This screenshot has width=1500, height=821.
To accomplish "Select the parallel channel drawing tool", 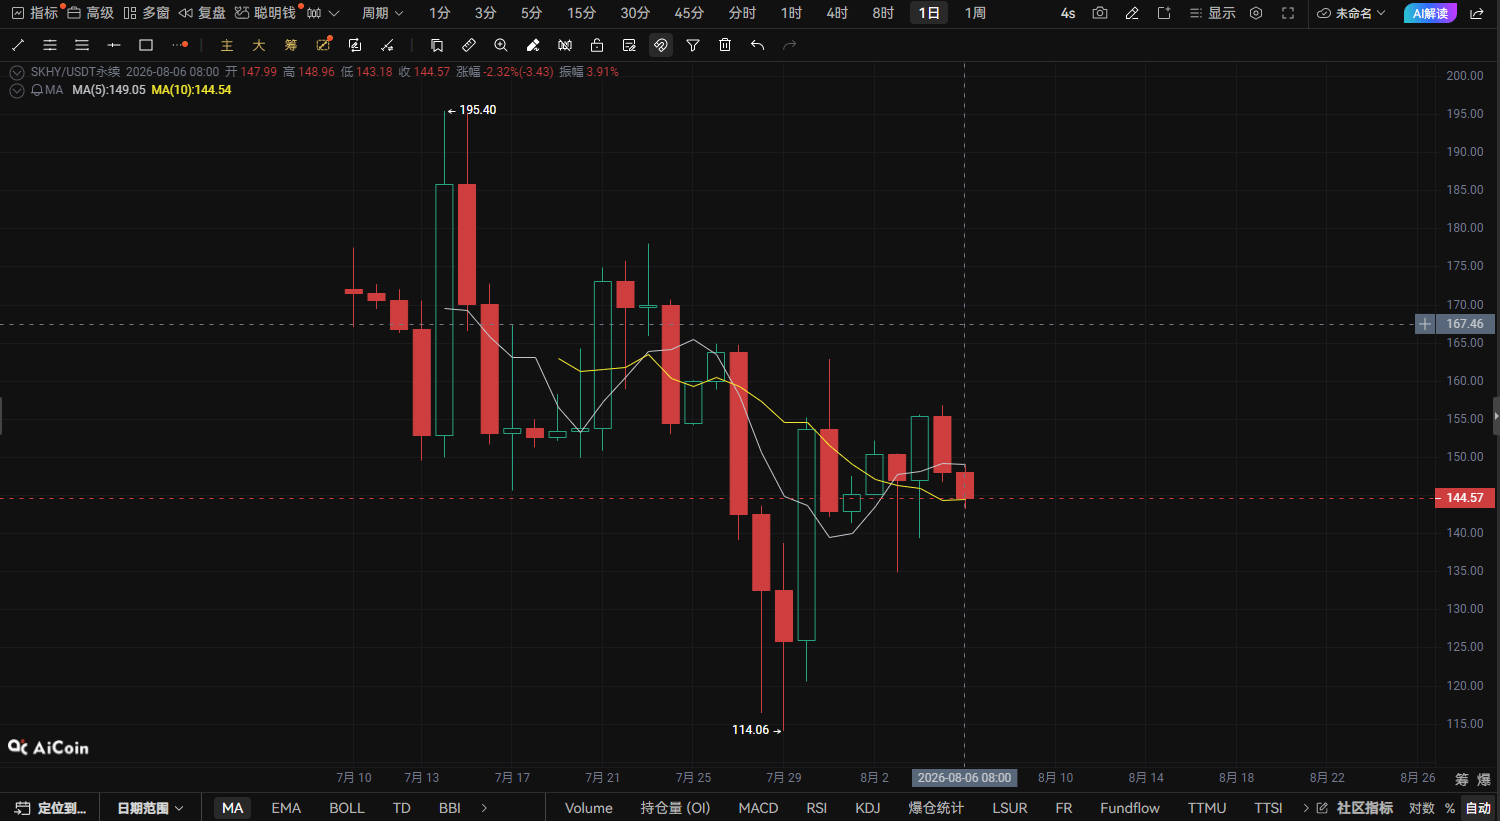I will (x=50, y=45).
